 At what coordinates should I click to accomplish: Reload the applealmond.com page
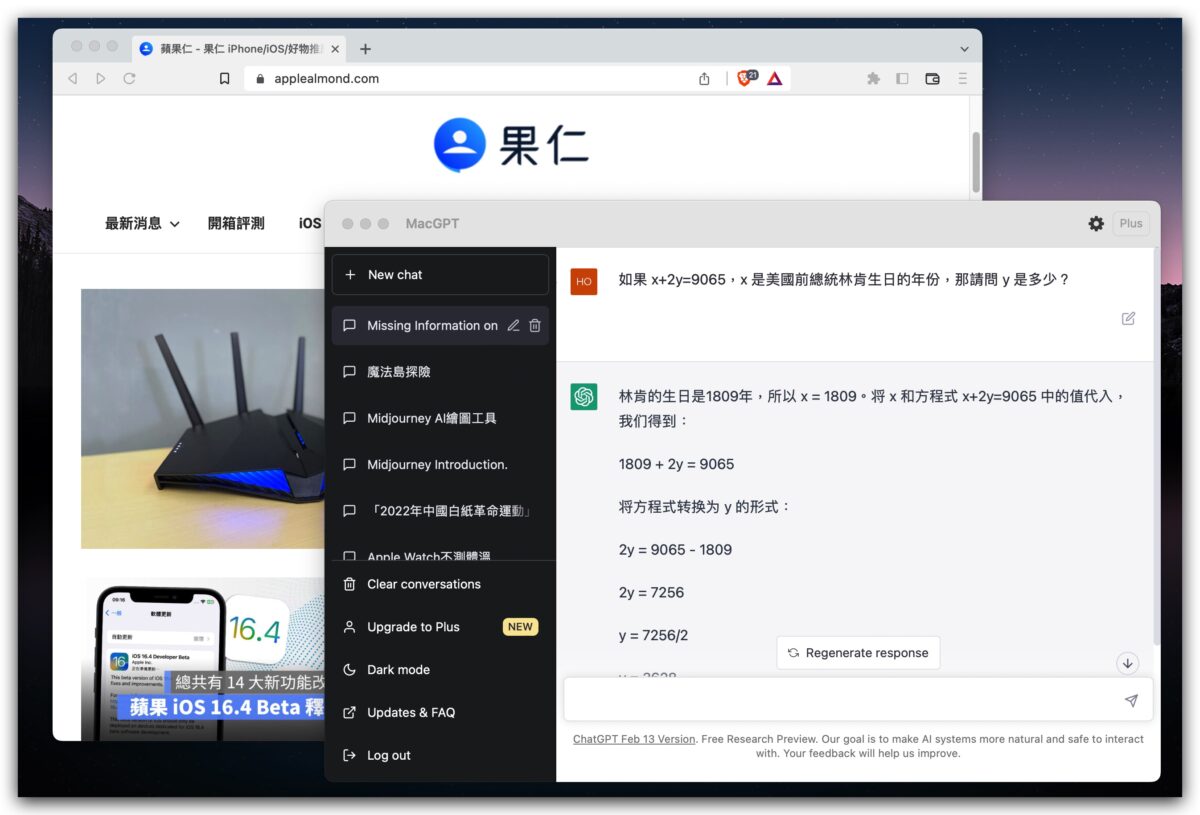[129, 78]
